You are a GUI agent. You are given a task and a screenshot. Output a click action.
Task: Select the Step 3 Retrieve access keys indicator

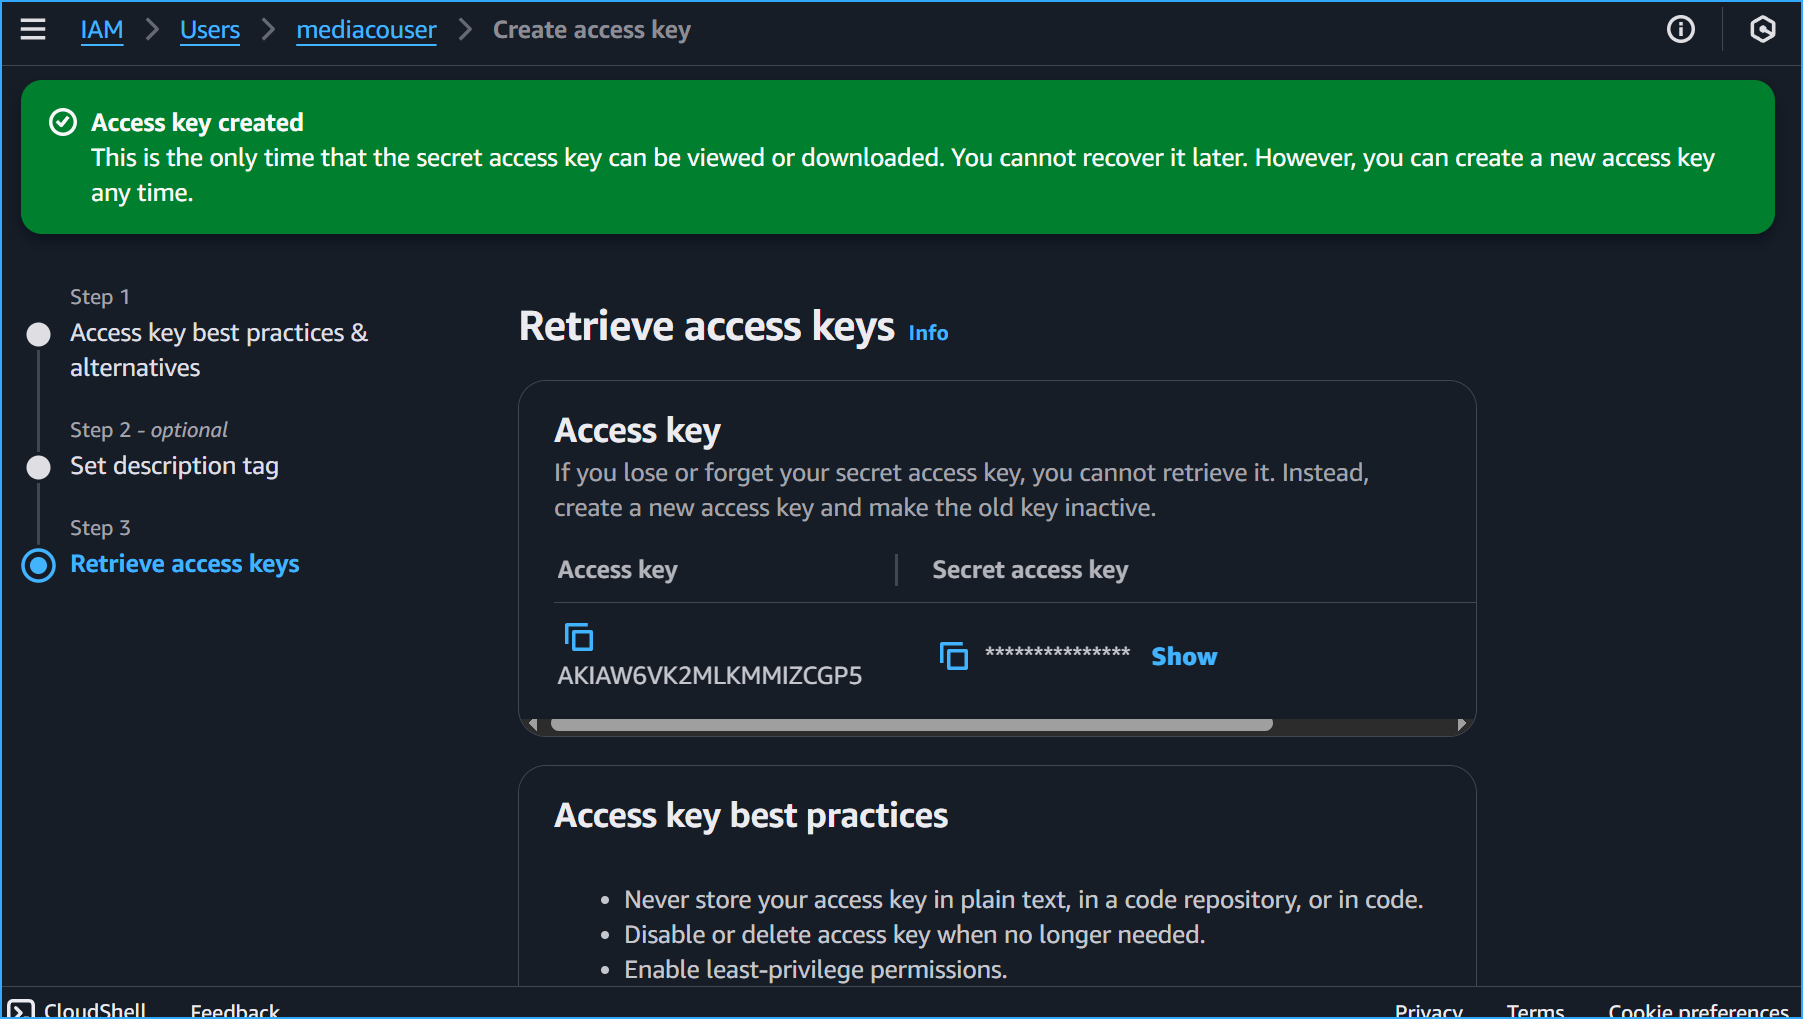[37, 565]
